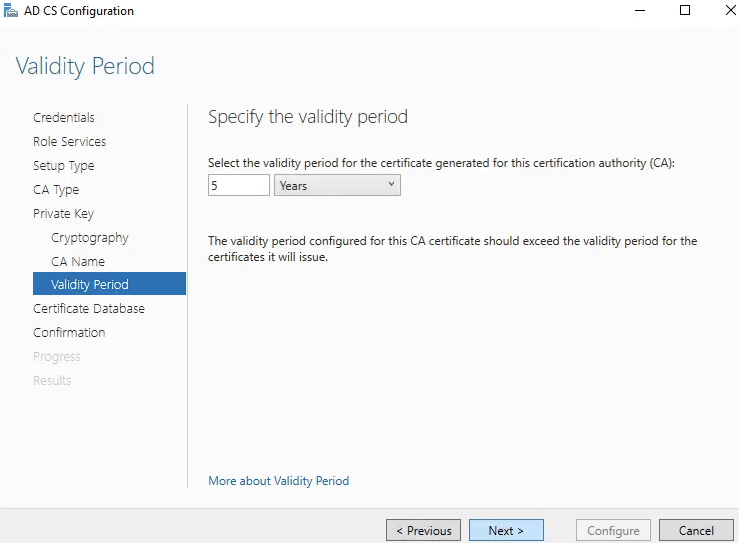739x543 pixels.
Task: Open the Cryptography sub-step
Action: pyautogui.click(x=90, y=237)
